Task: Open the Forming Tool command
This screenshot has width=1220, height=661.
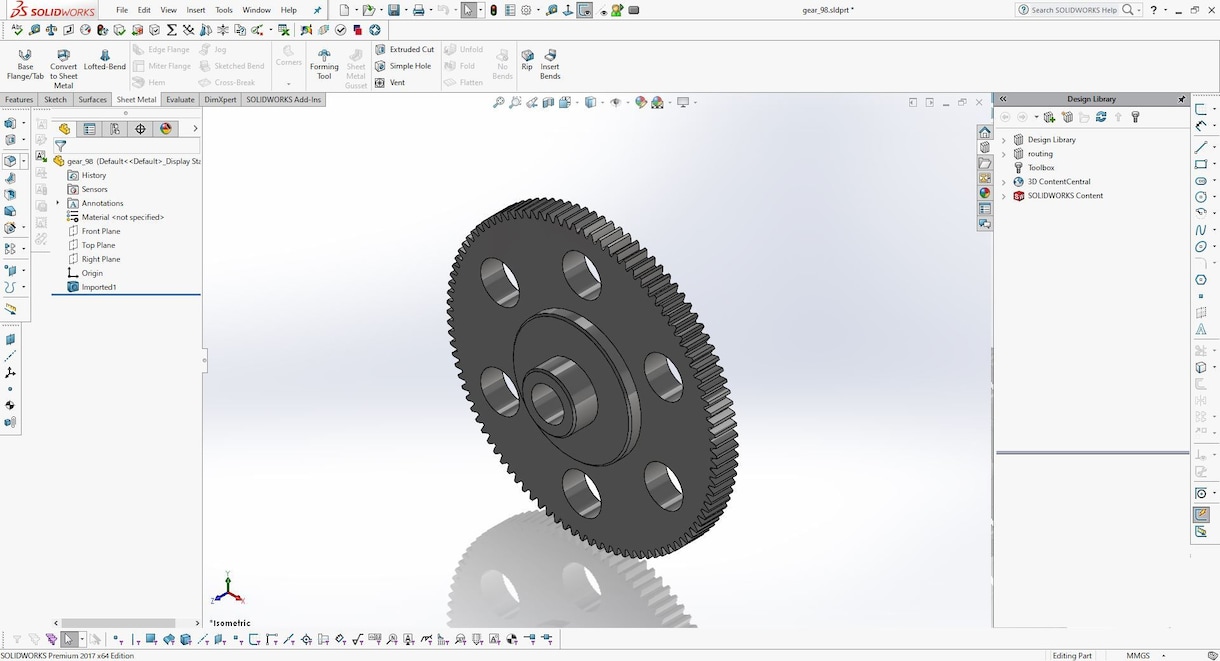Action: (x=324, y=64)
